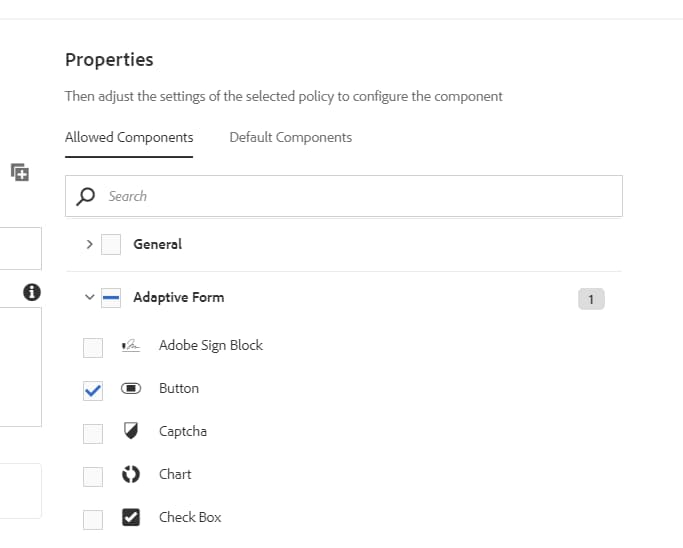Click the Adaptive Form group label
The height and width of the screenshot is (548, 683).
(178, 297)
